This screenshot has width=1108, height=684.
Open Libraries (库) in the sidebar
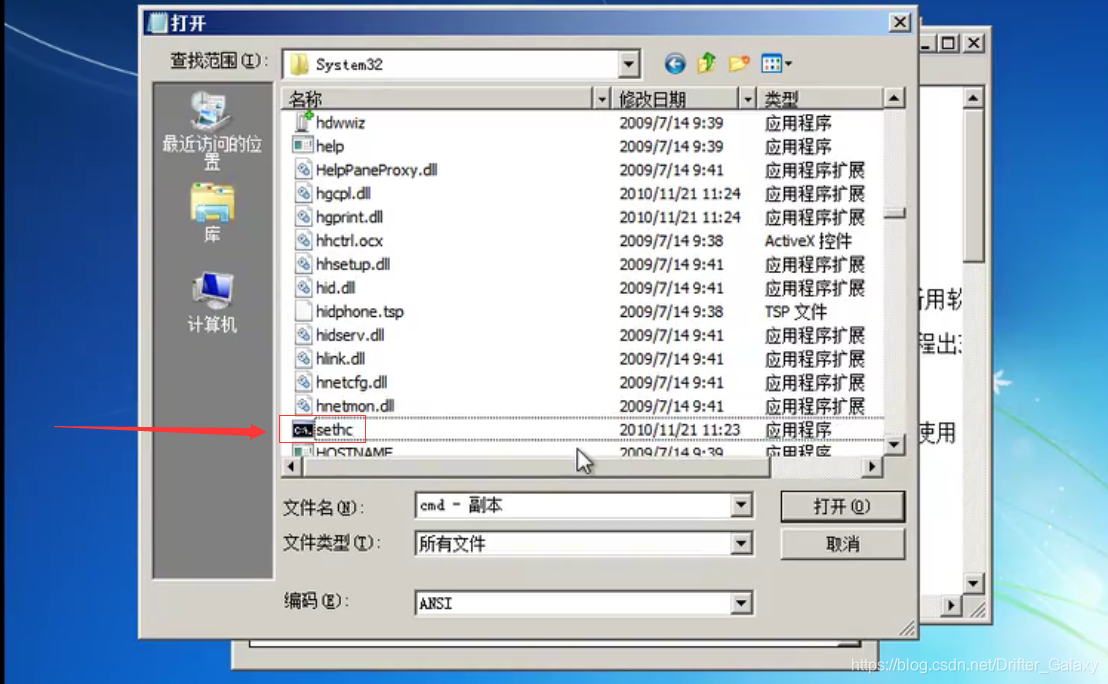(x=212, y=213)
